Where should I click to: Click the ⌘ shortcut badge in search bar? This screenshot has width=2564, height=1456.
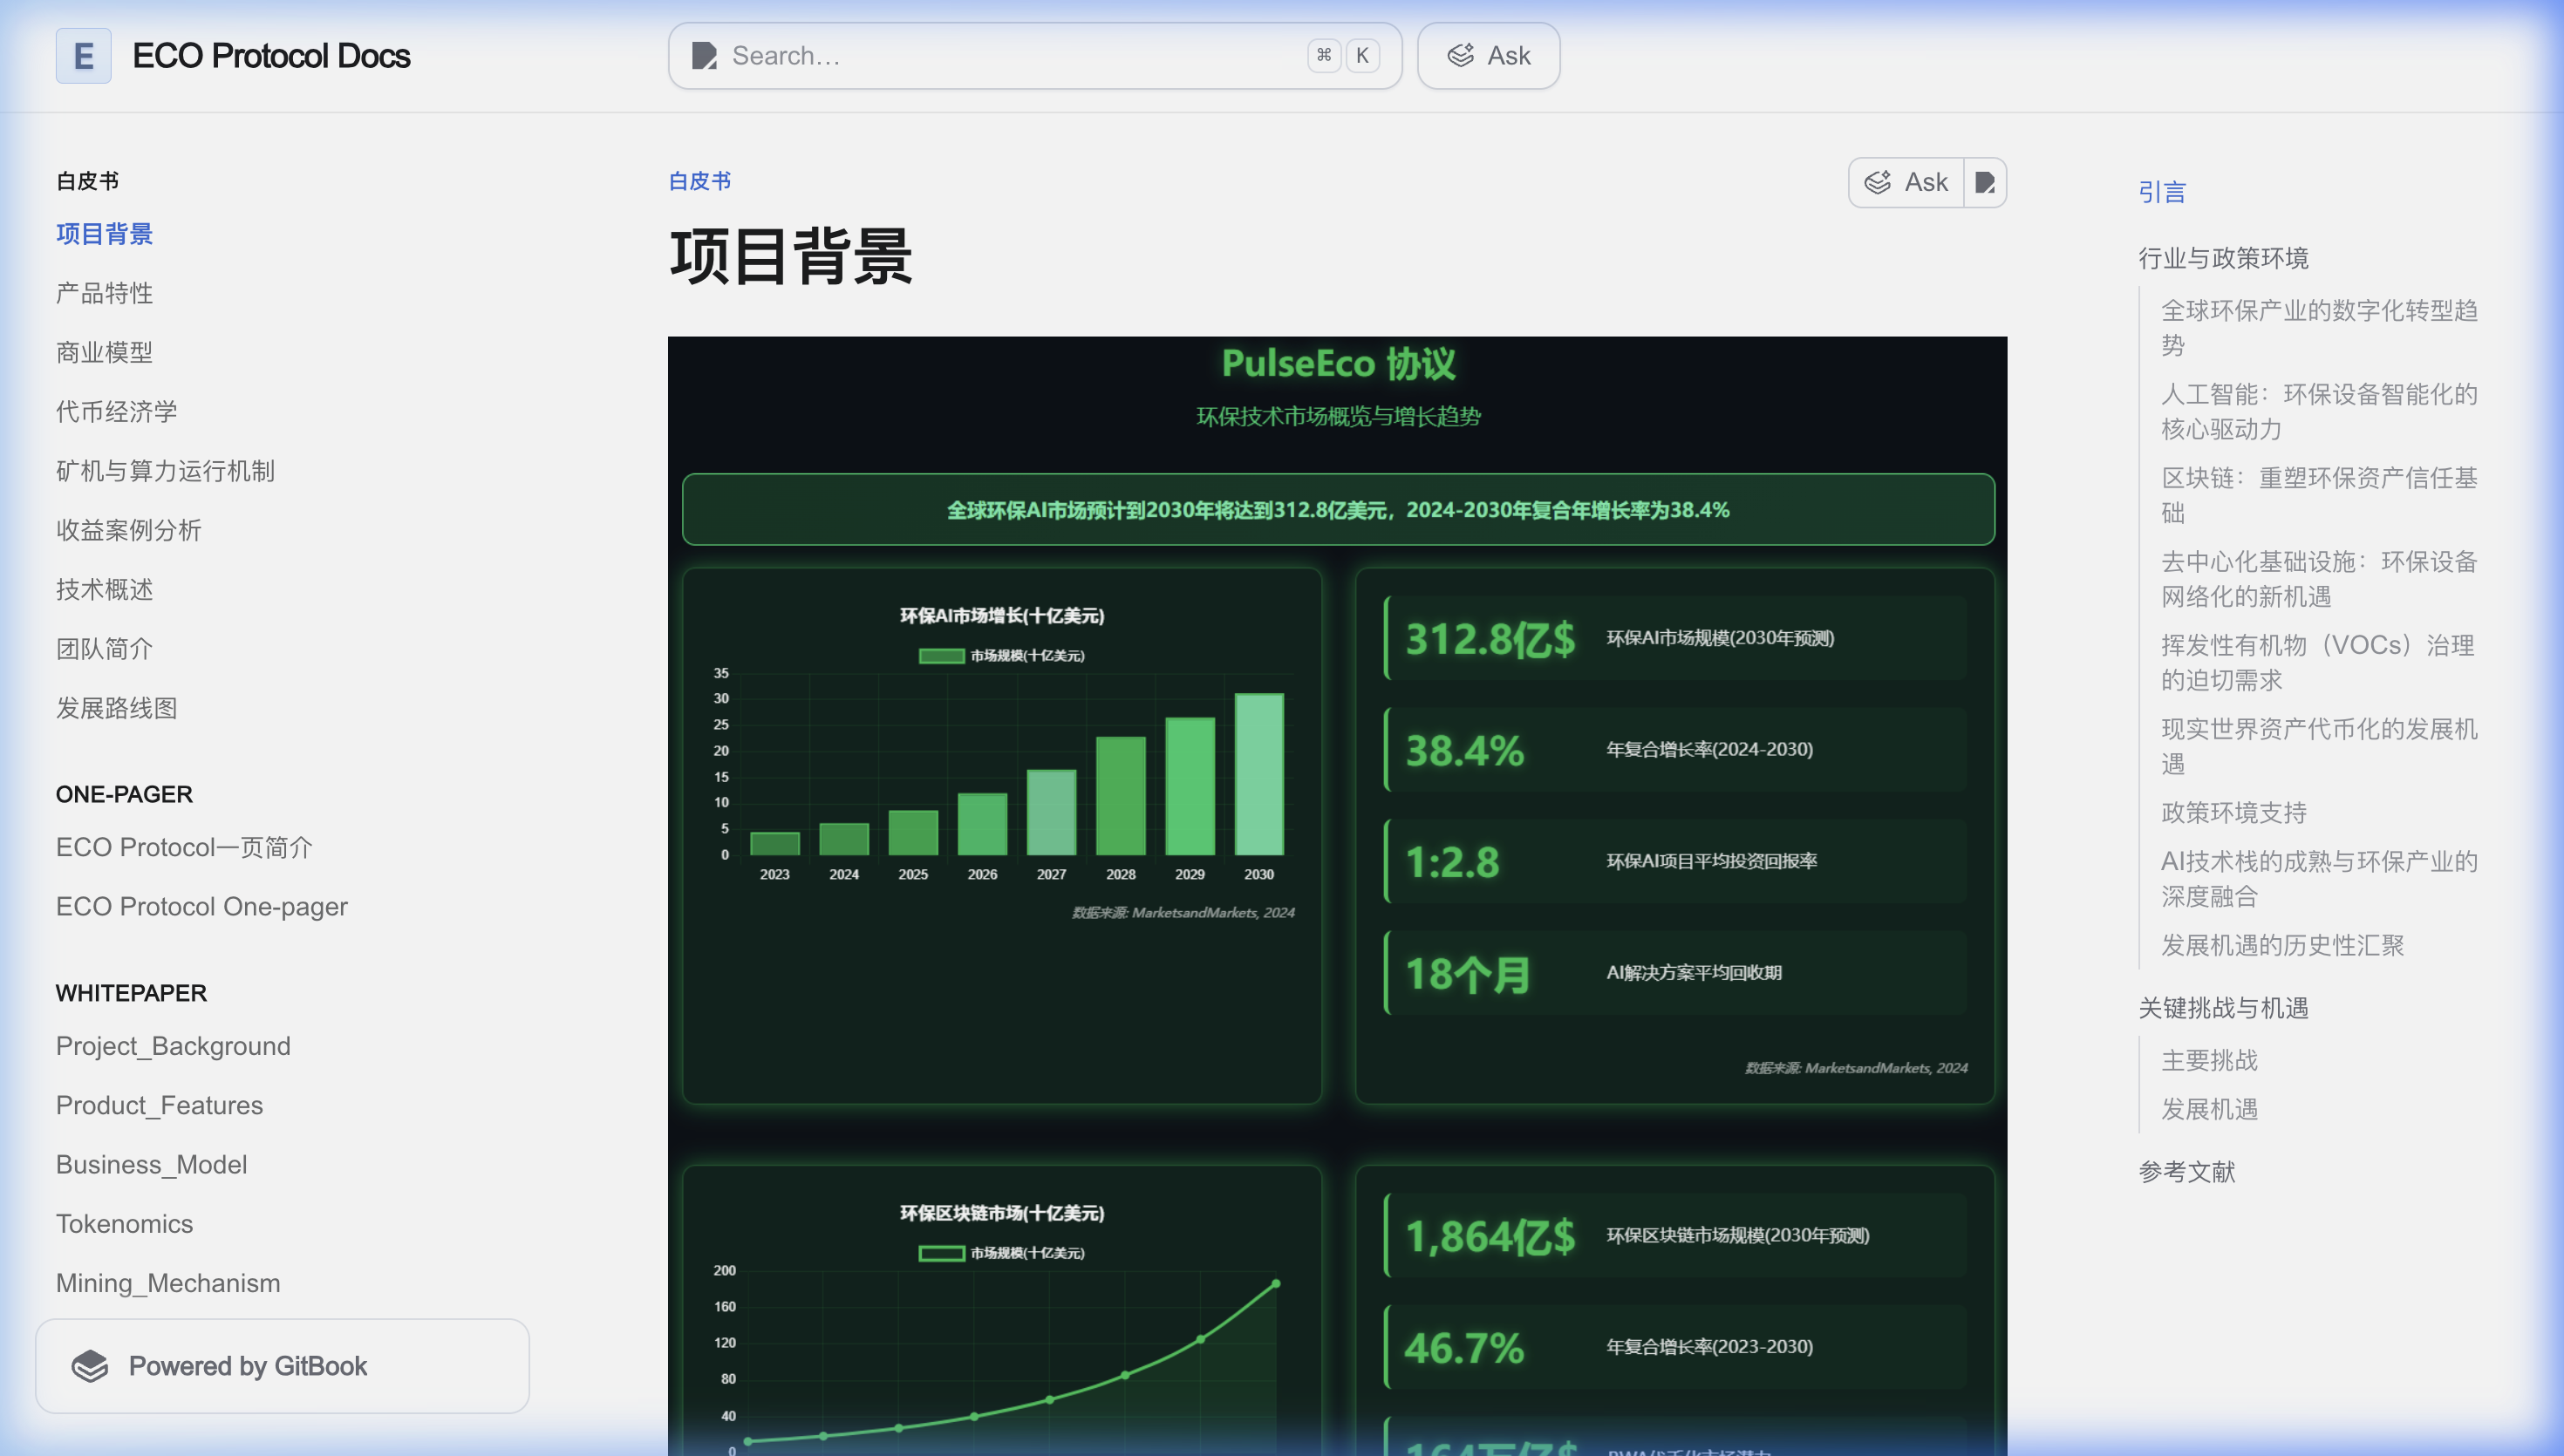point(1325,56)
